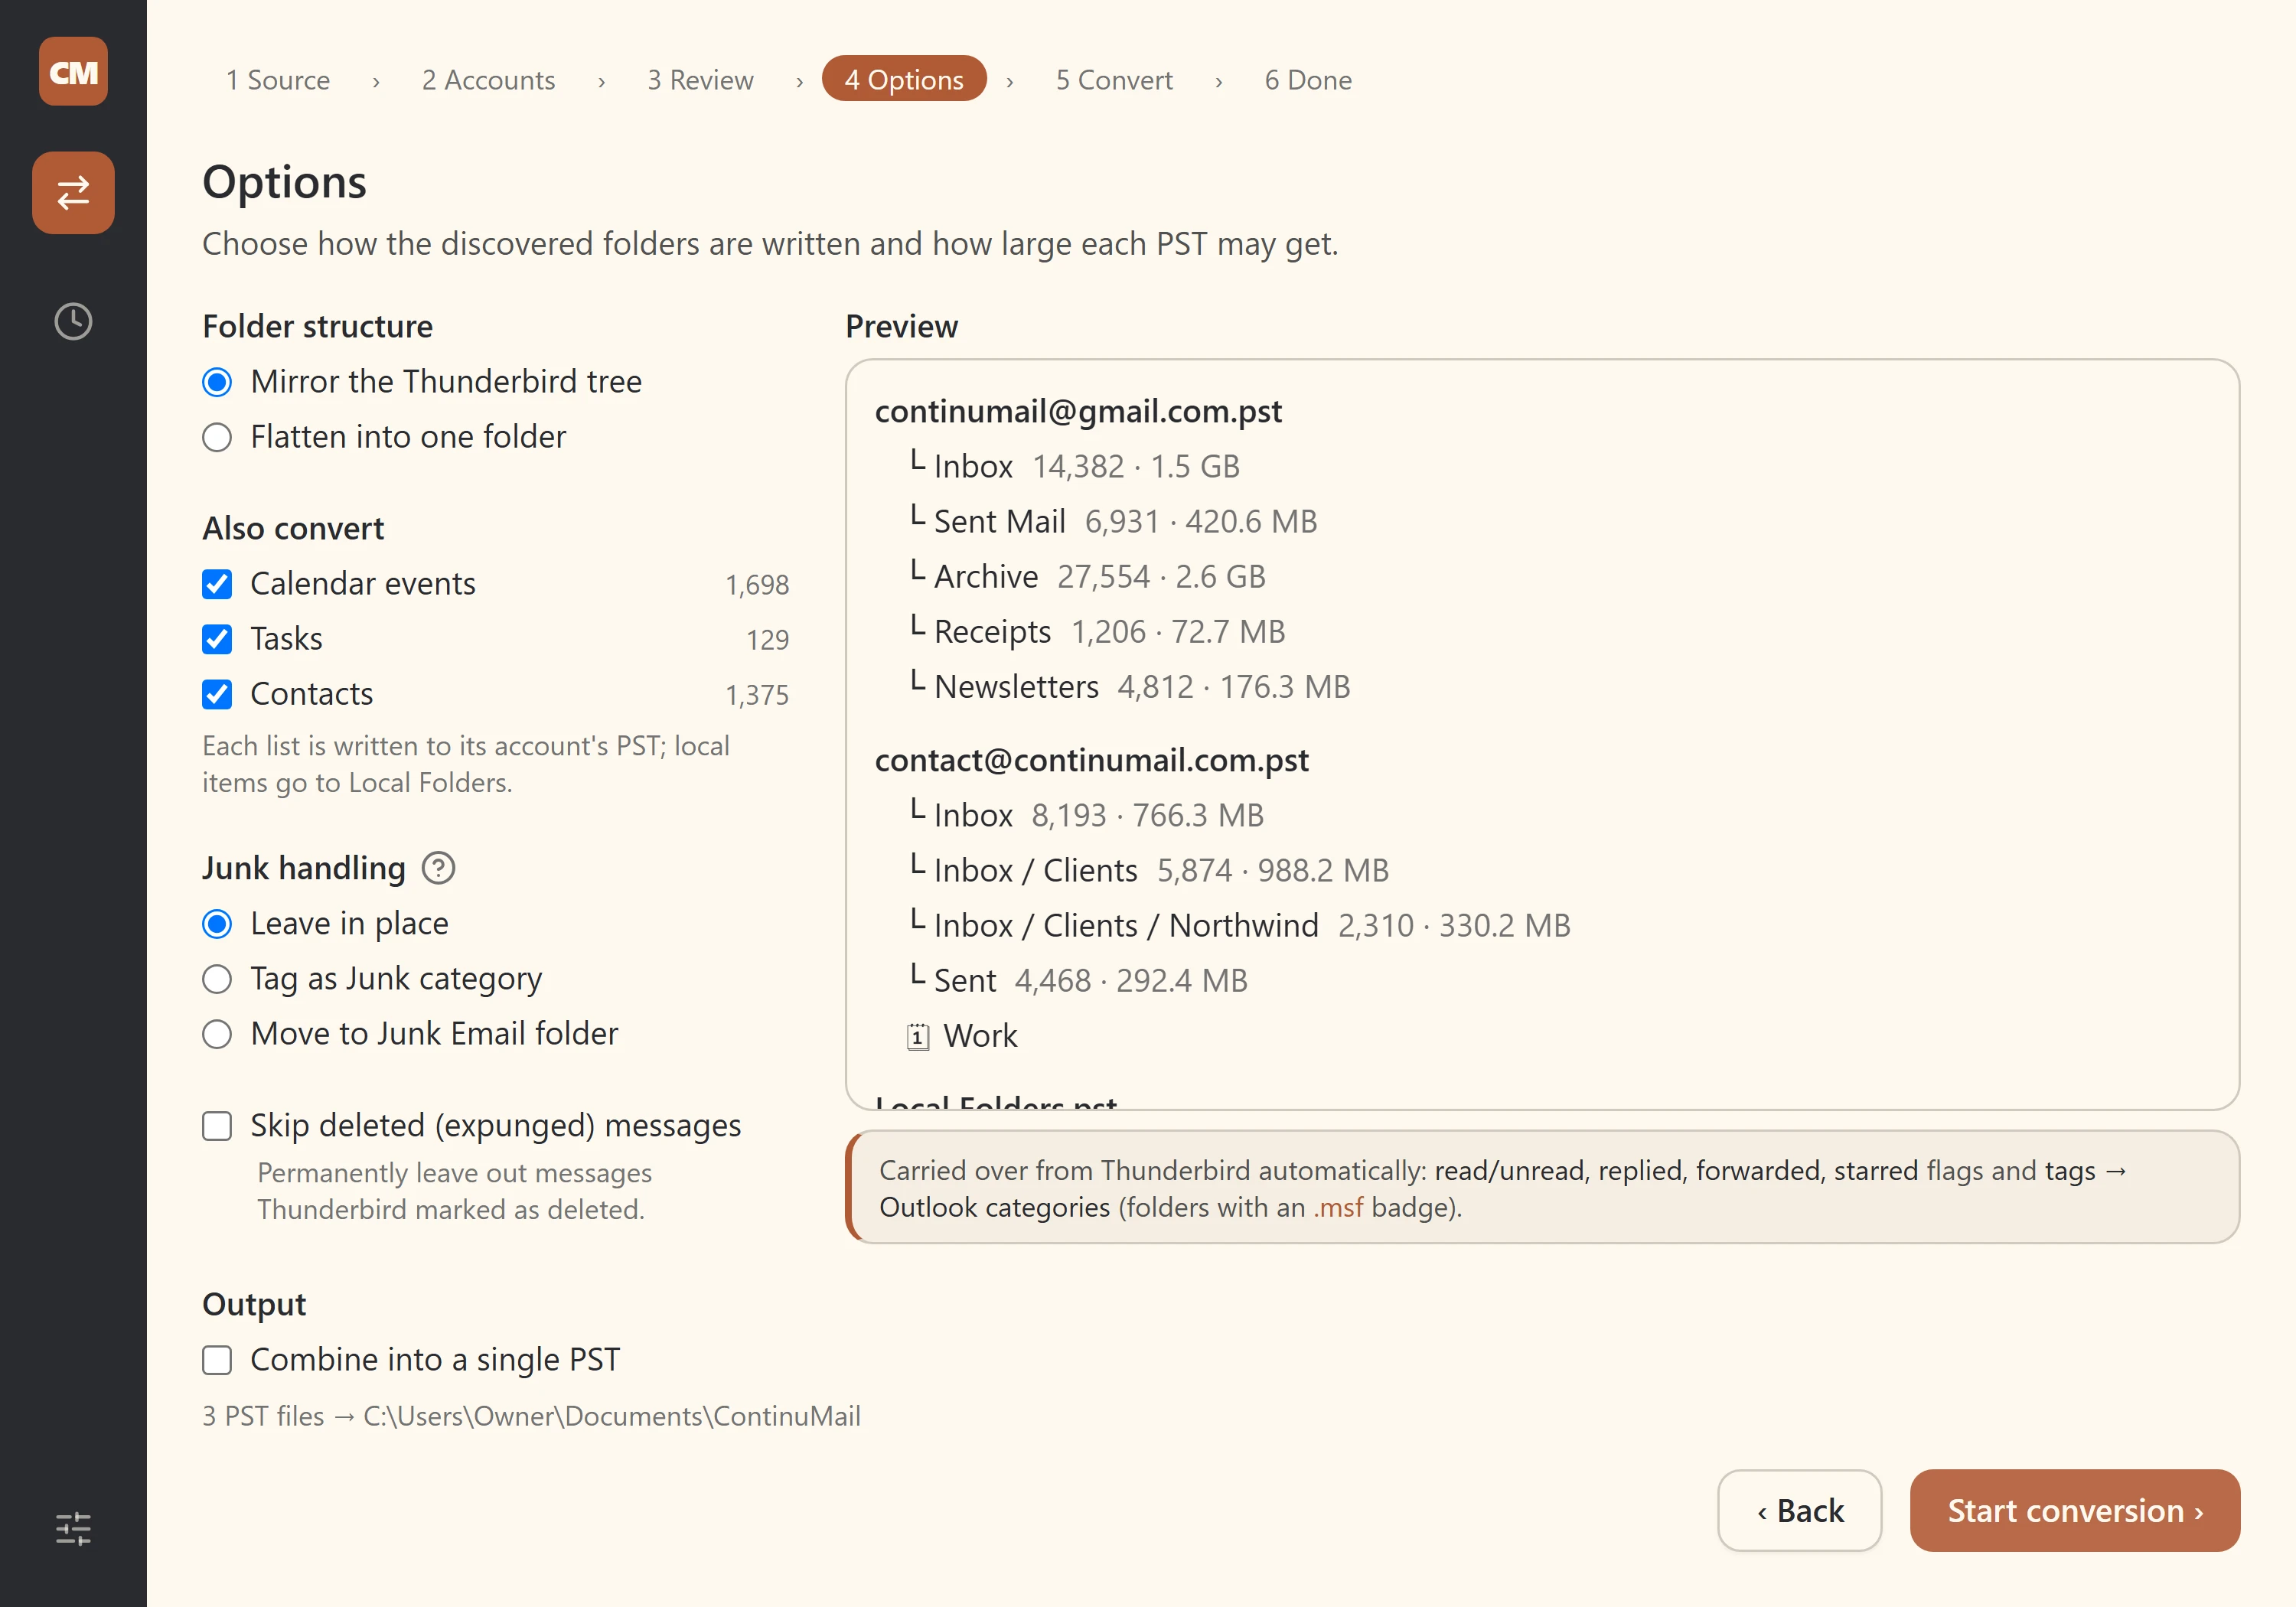
Task: Click Inbox 14,382 row in preview
Action: (1074, 466)
